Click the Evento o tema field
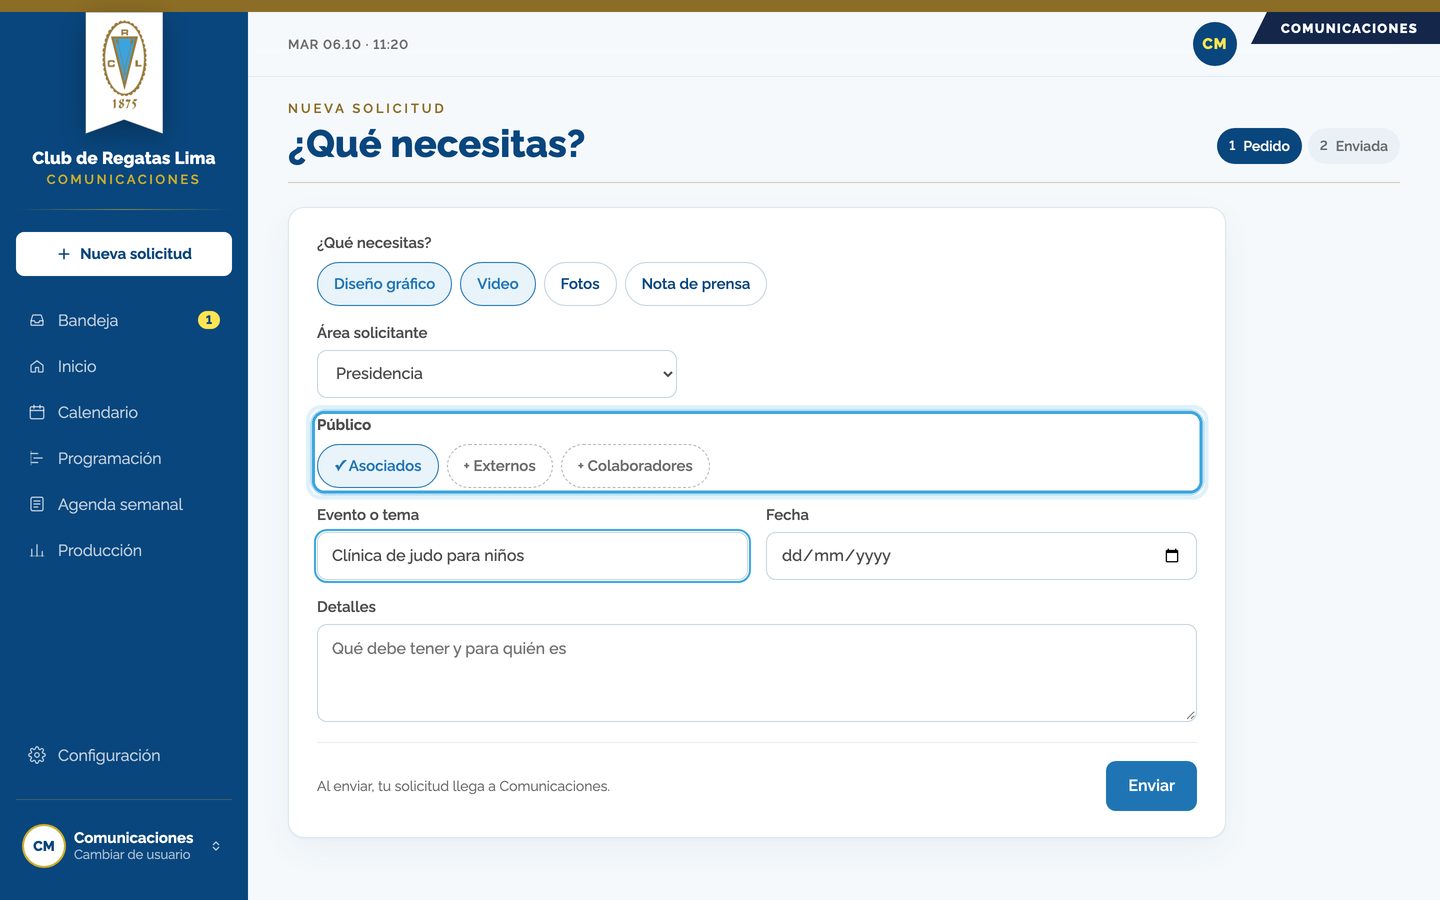Screen dimensions: 1440x900 click(533, 556)
